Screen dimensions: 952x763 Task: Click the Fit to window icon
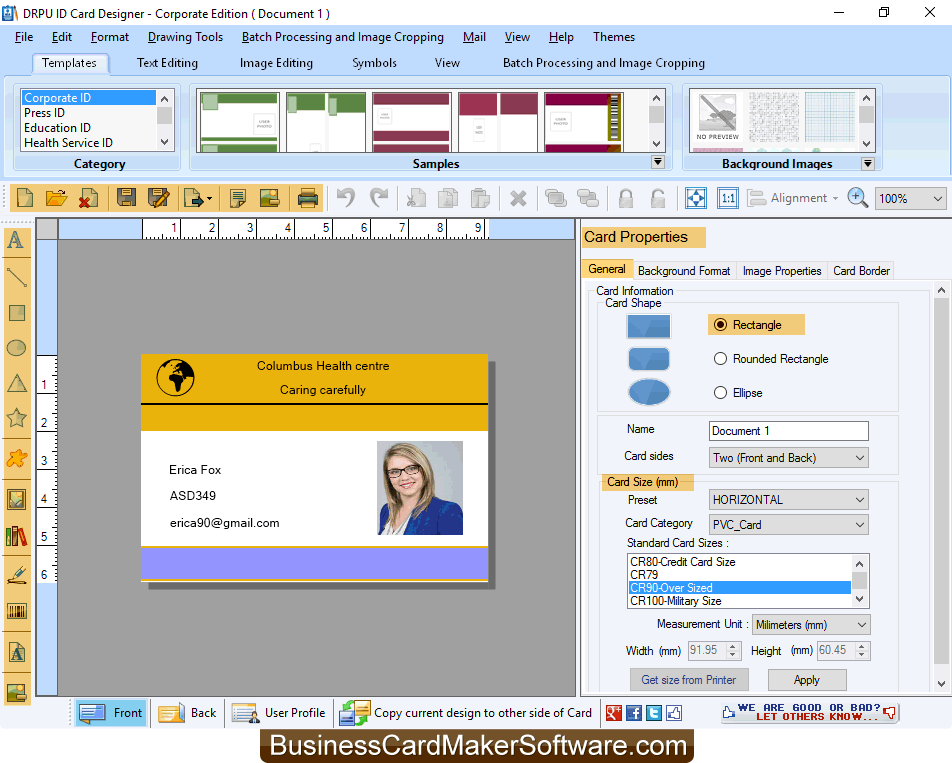point(696,198)
